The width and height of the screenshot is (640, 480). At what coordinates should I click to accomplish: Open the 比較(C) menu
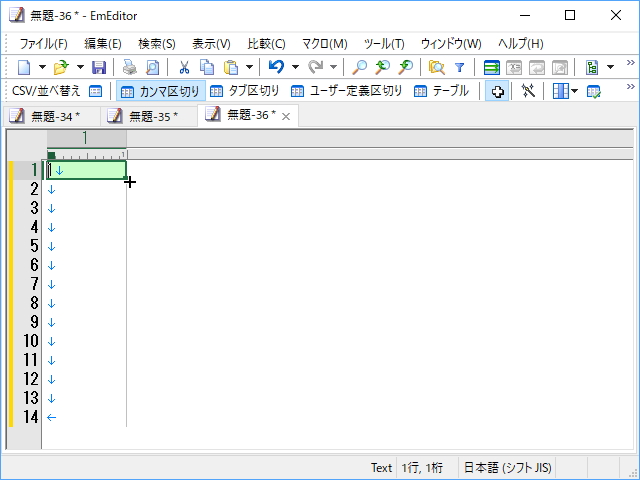pos(266,43)
